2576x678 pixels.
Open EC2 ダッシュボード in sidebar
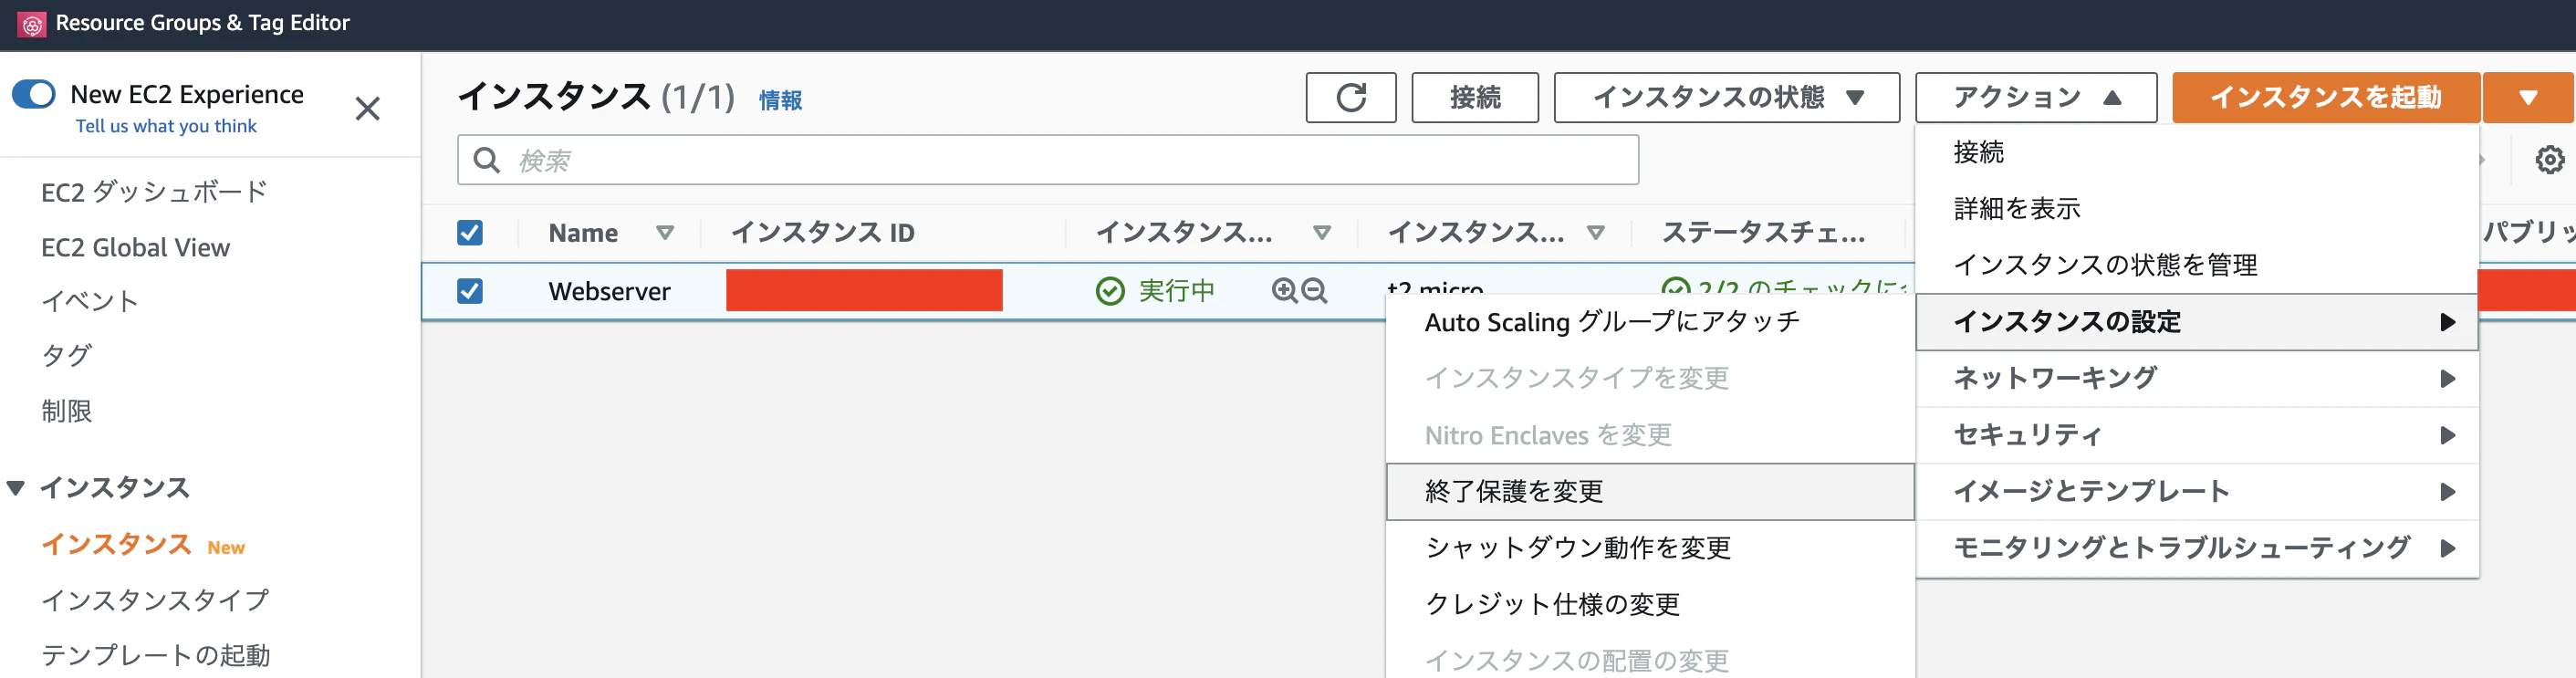pos(154,192)
